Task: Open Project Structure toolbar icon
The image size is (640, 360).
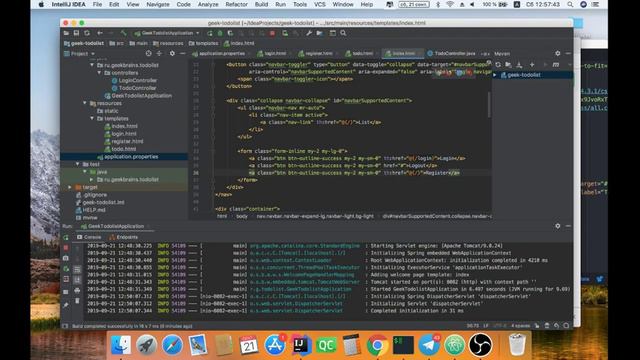Action: coord(320,33)
